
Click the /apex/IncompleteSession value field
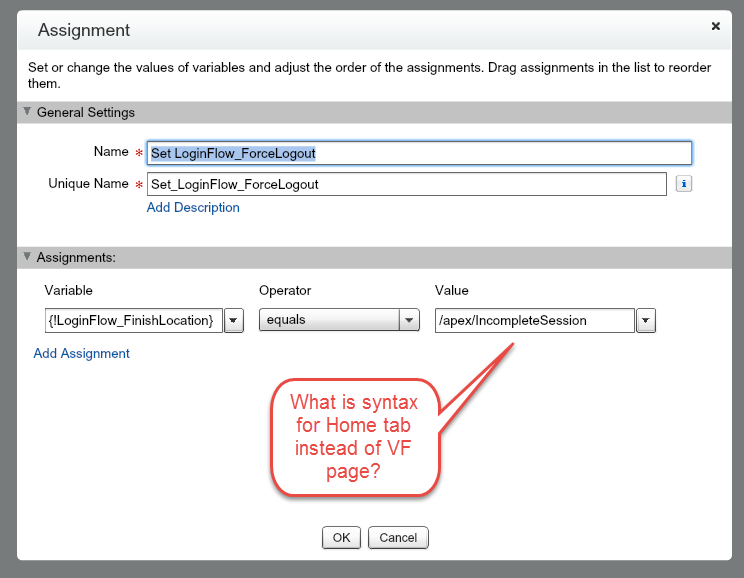pyautogui.click(x=534, y=321)
